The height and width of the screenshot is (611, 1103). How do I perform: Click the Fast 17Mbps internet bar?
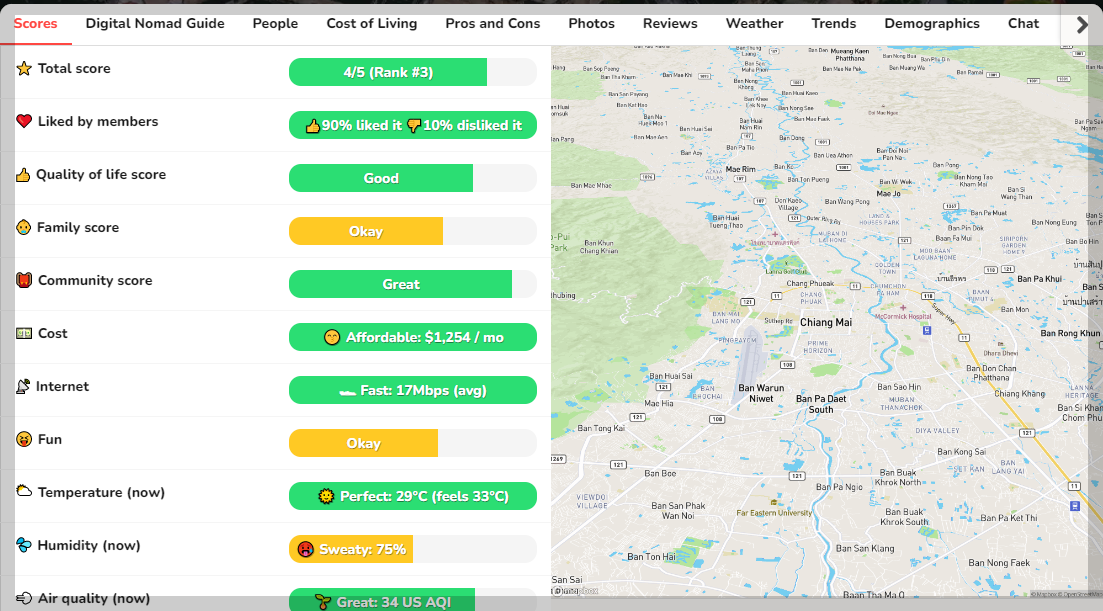click(x=413, y=390)
